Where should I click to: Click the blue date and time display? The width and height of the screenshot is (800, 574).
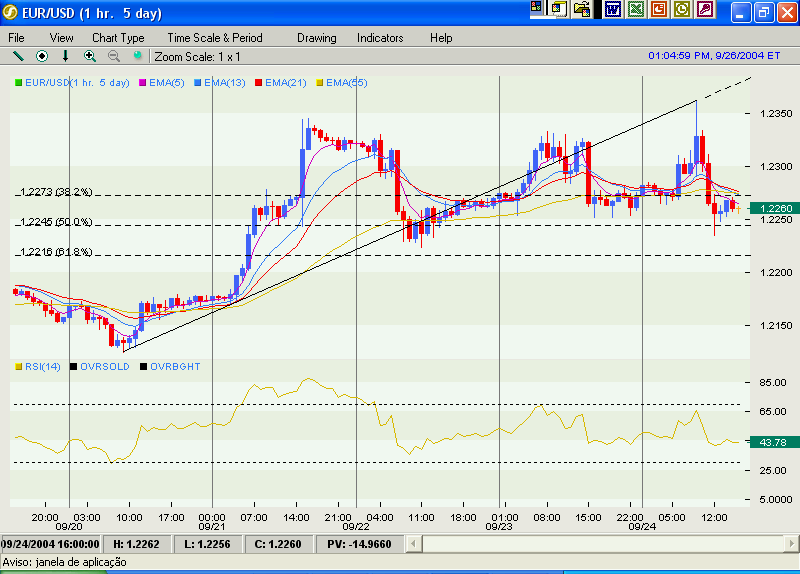click(x=714, y=56)
